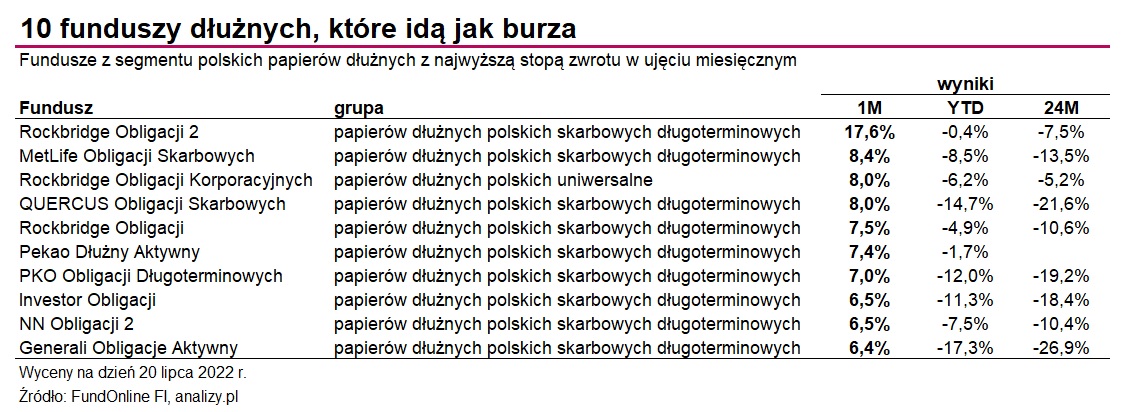This screenshot has width=1132, height=412.
Task: Click the 1M value '7,5%' for Rockbridge Obligacji
Action: click(869, 228)
